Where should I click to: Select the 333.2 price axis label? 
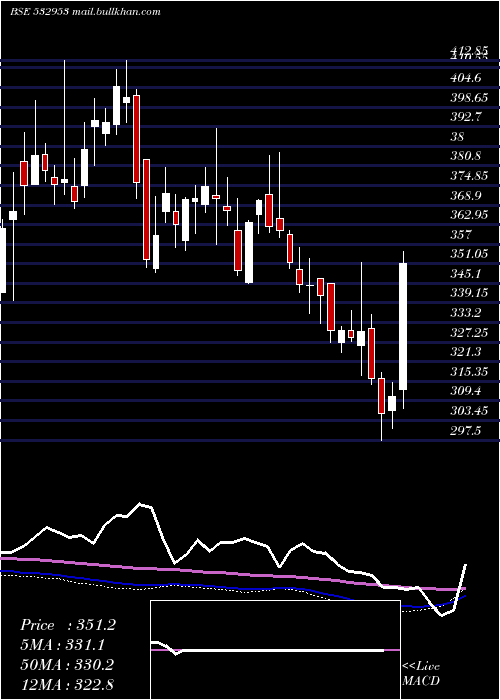[466, 312]
